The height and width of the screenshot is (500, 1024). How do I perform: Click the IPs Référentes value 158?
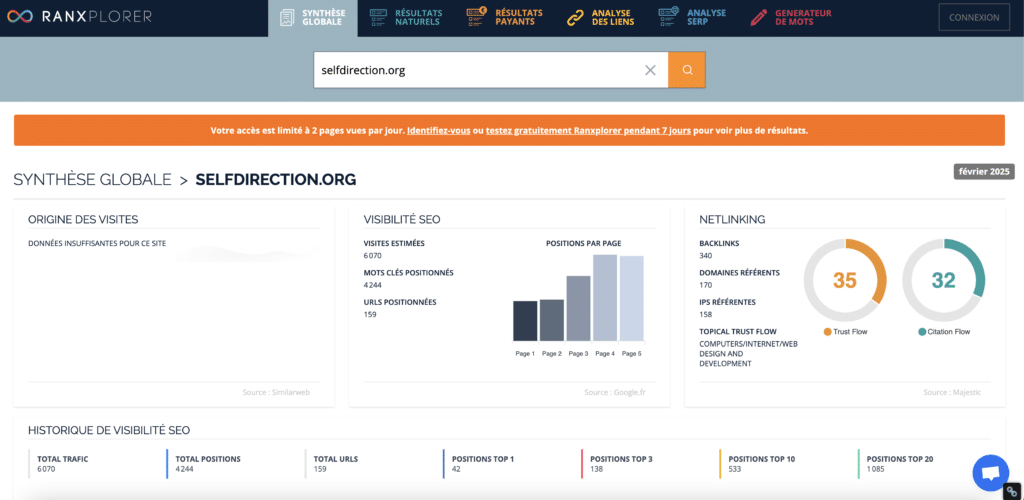705,315
